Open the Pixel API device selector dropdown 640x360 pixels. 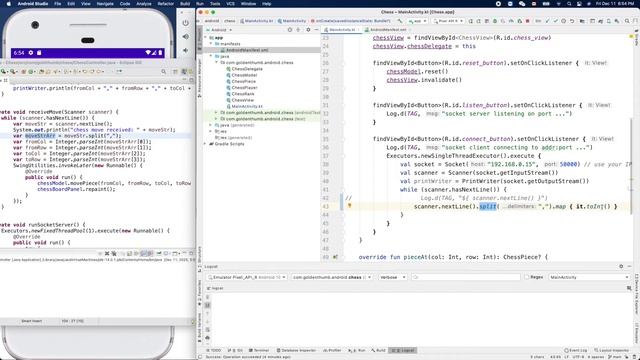click(x=448, y=21)
